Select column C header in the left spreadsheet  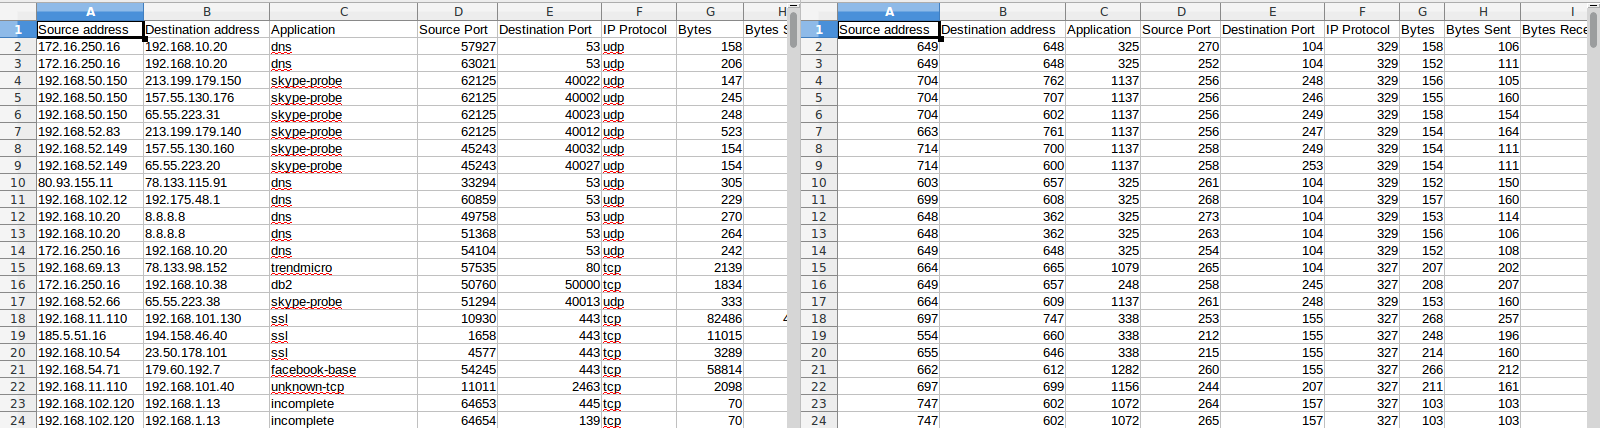tap(343, 12)
